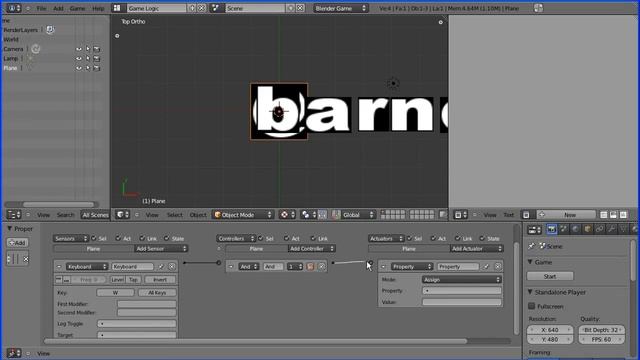
Task: Select the Constraints properties tab icon
Action: point(599,229)
